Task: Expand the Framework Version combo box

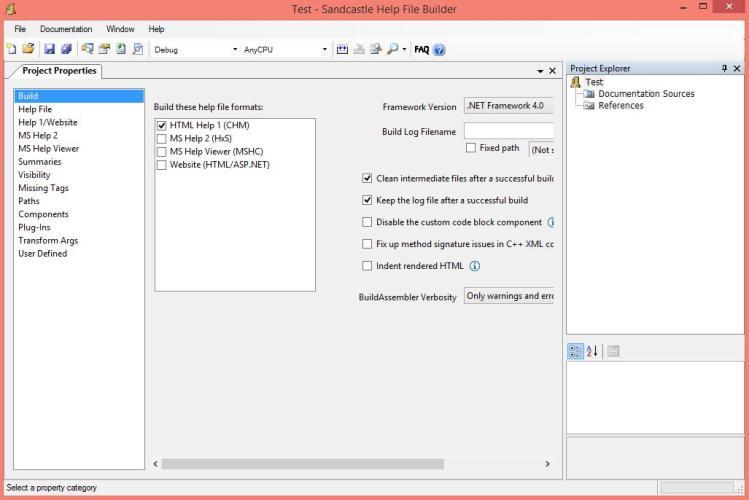Action: pos(508,106)
